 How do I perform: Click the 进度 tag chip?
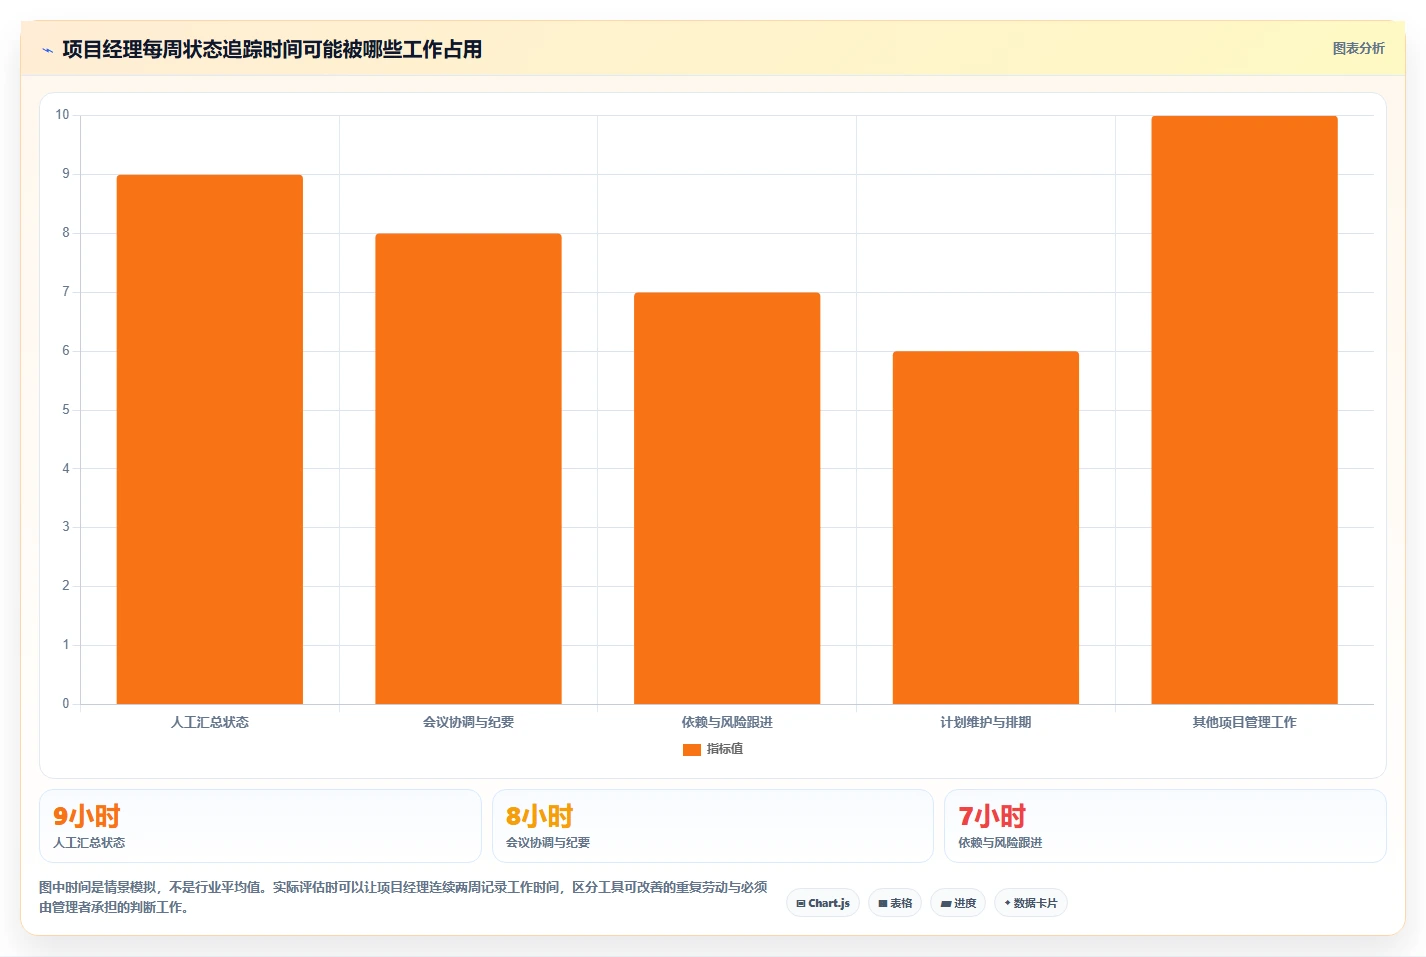[x=958, y=903]
